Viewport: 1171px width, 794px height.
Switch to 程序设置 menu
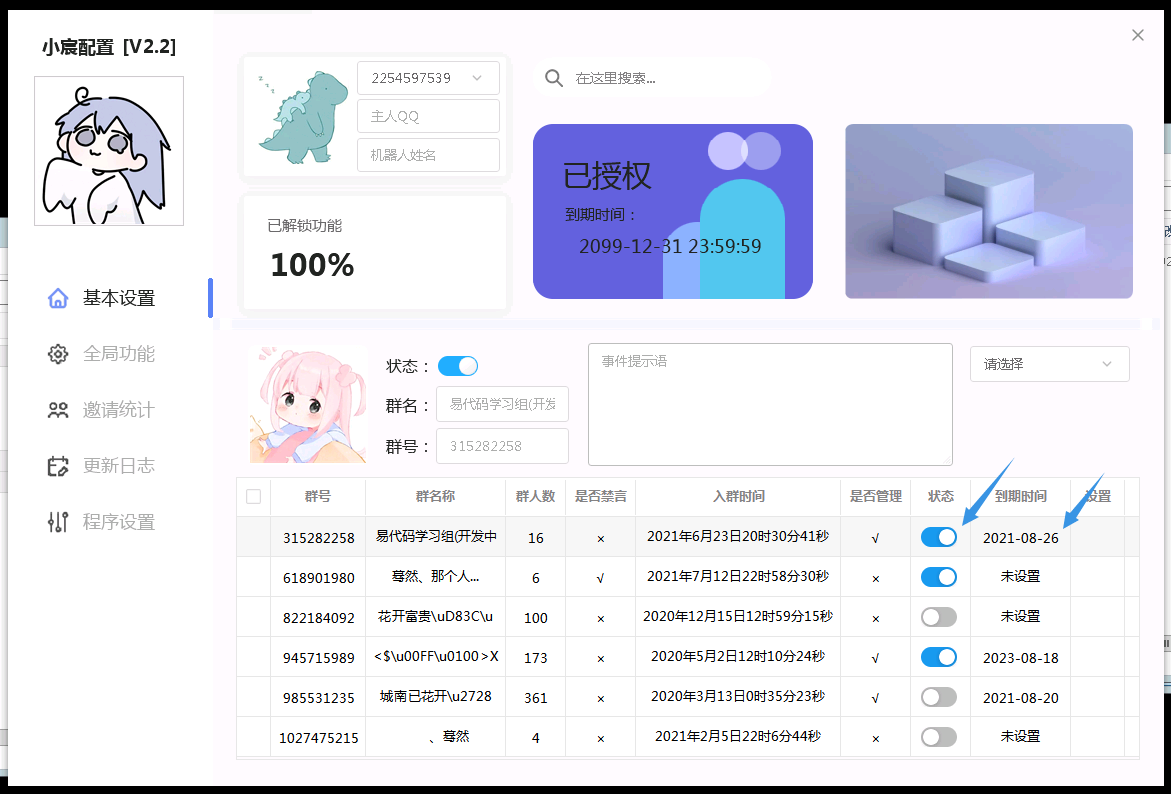point(119,522)
